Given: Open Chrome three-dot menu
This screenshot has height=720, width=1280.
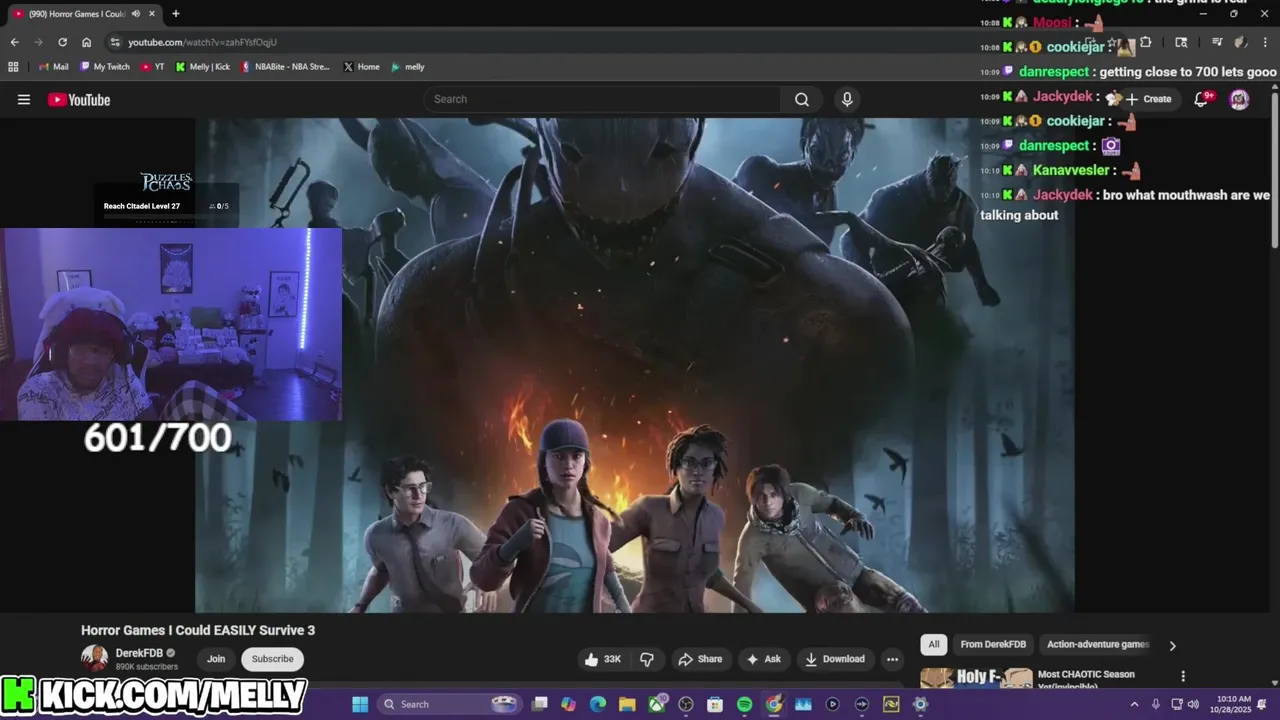Looking at the screenshot, I should (1264, 42).
